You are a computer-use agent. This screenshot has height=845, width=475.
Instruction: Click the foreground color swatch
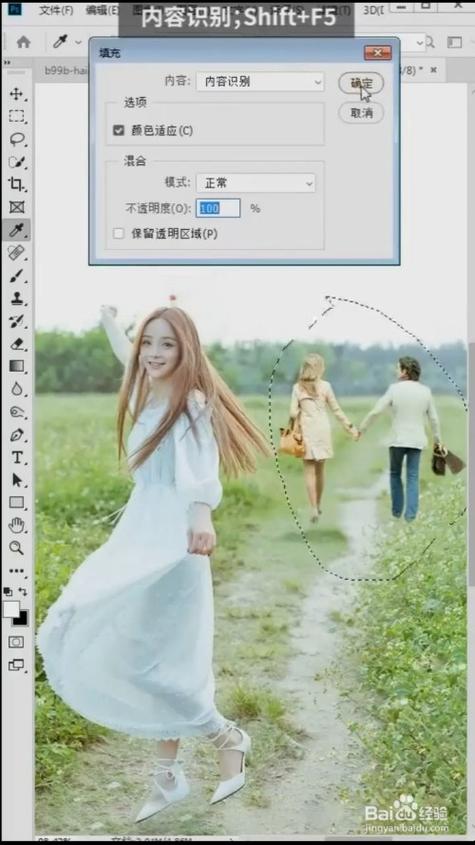[11, 609]
